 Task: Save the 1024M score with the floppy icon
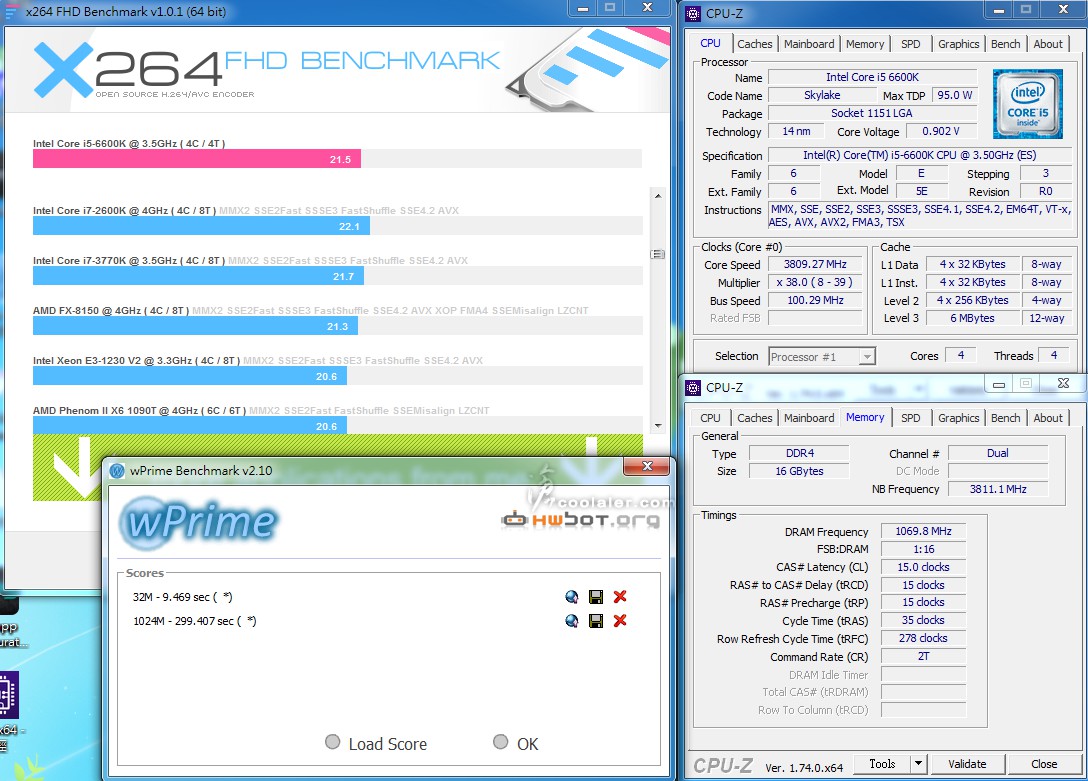coord(595,621)
